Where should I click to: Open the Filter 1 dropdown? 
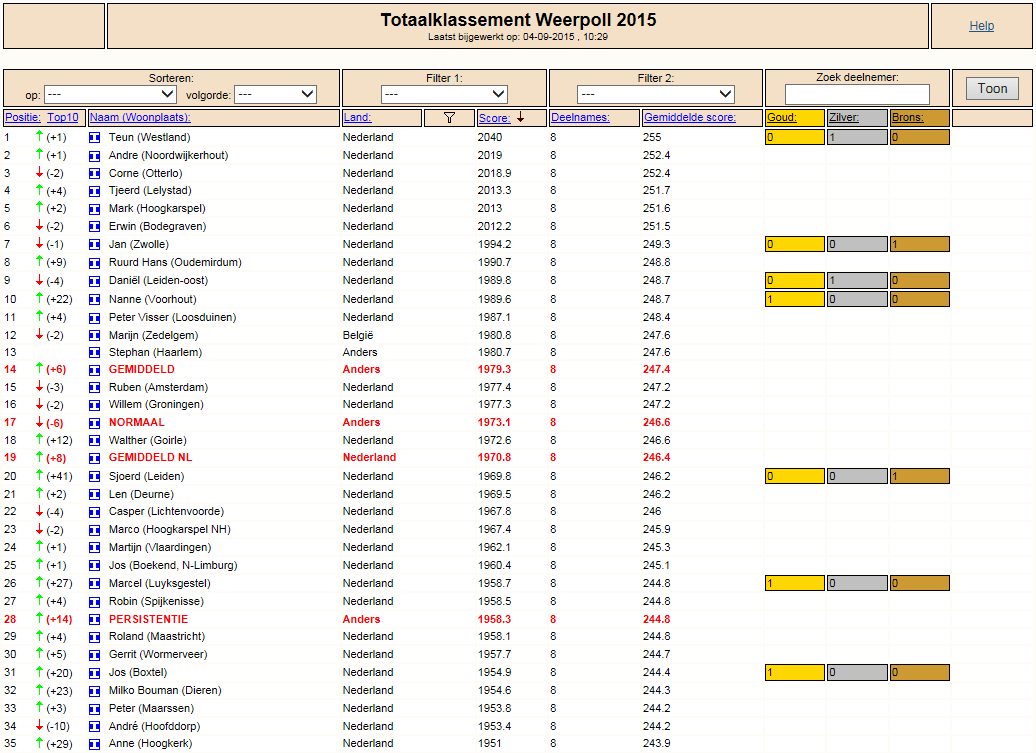[444, 94]
